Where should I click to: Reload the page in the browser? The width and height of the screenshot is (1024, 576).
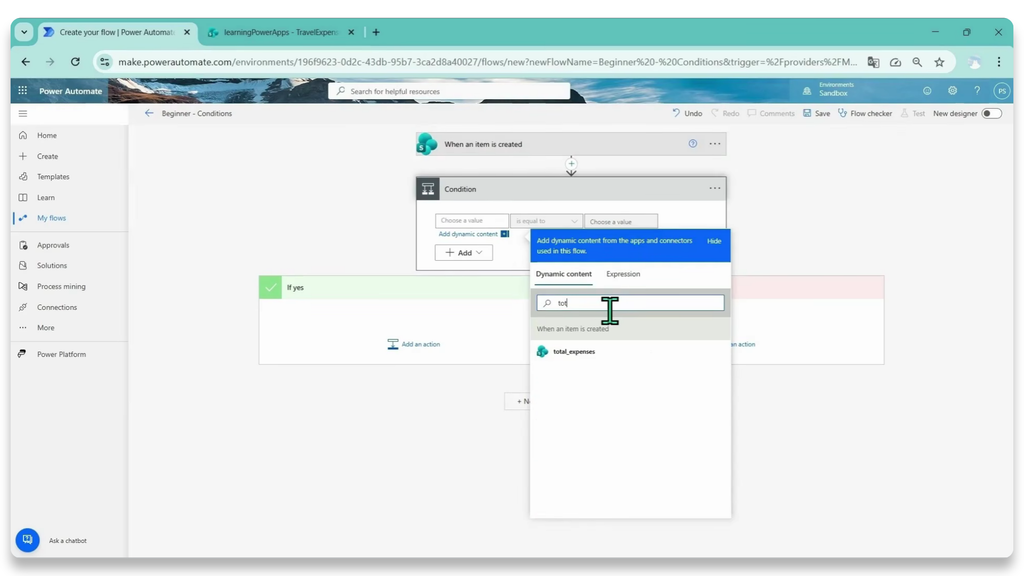point(75,61)
